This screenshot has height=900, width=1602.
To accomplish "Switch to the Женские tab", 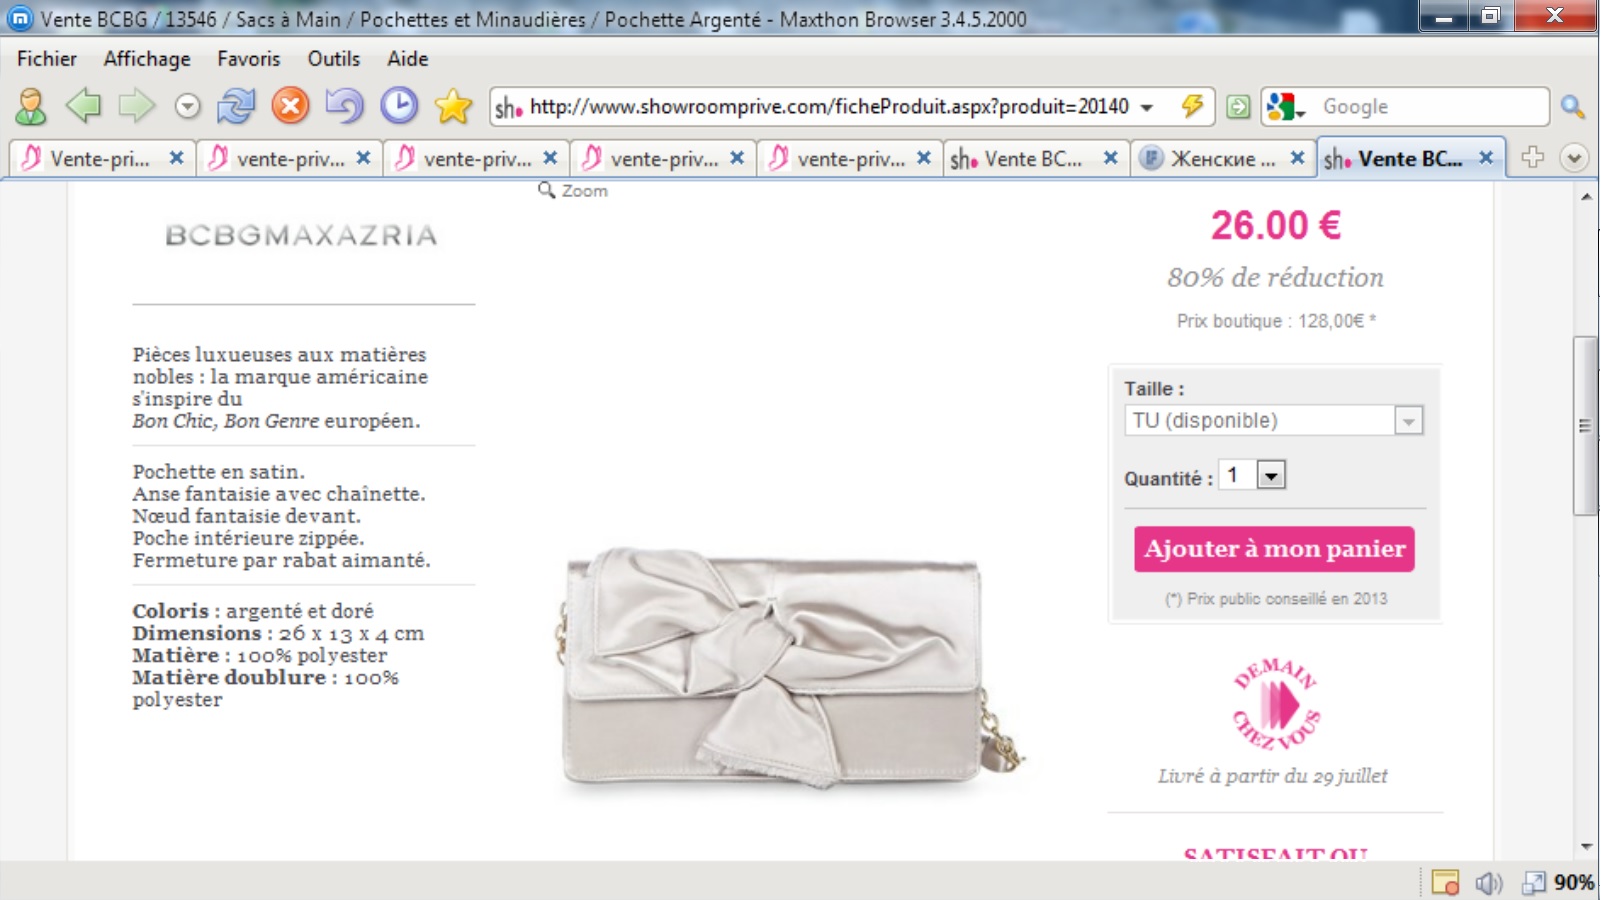I will 1222,159.
